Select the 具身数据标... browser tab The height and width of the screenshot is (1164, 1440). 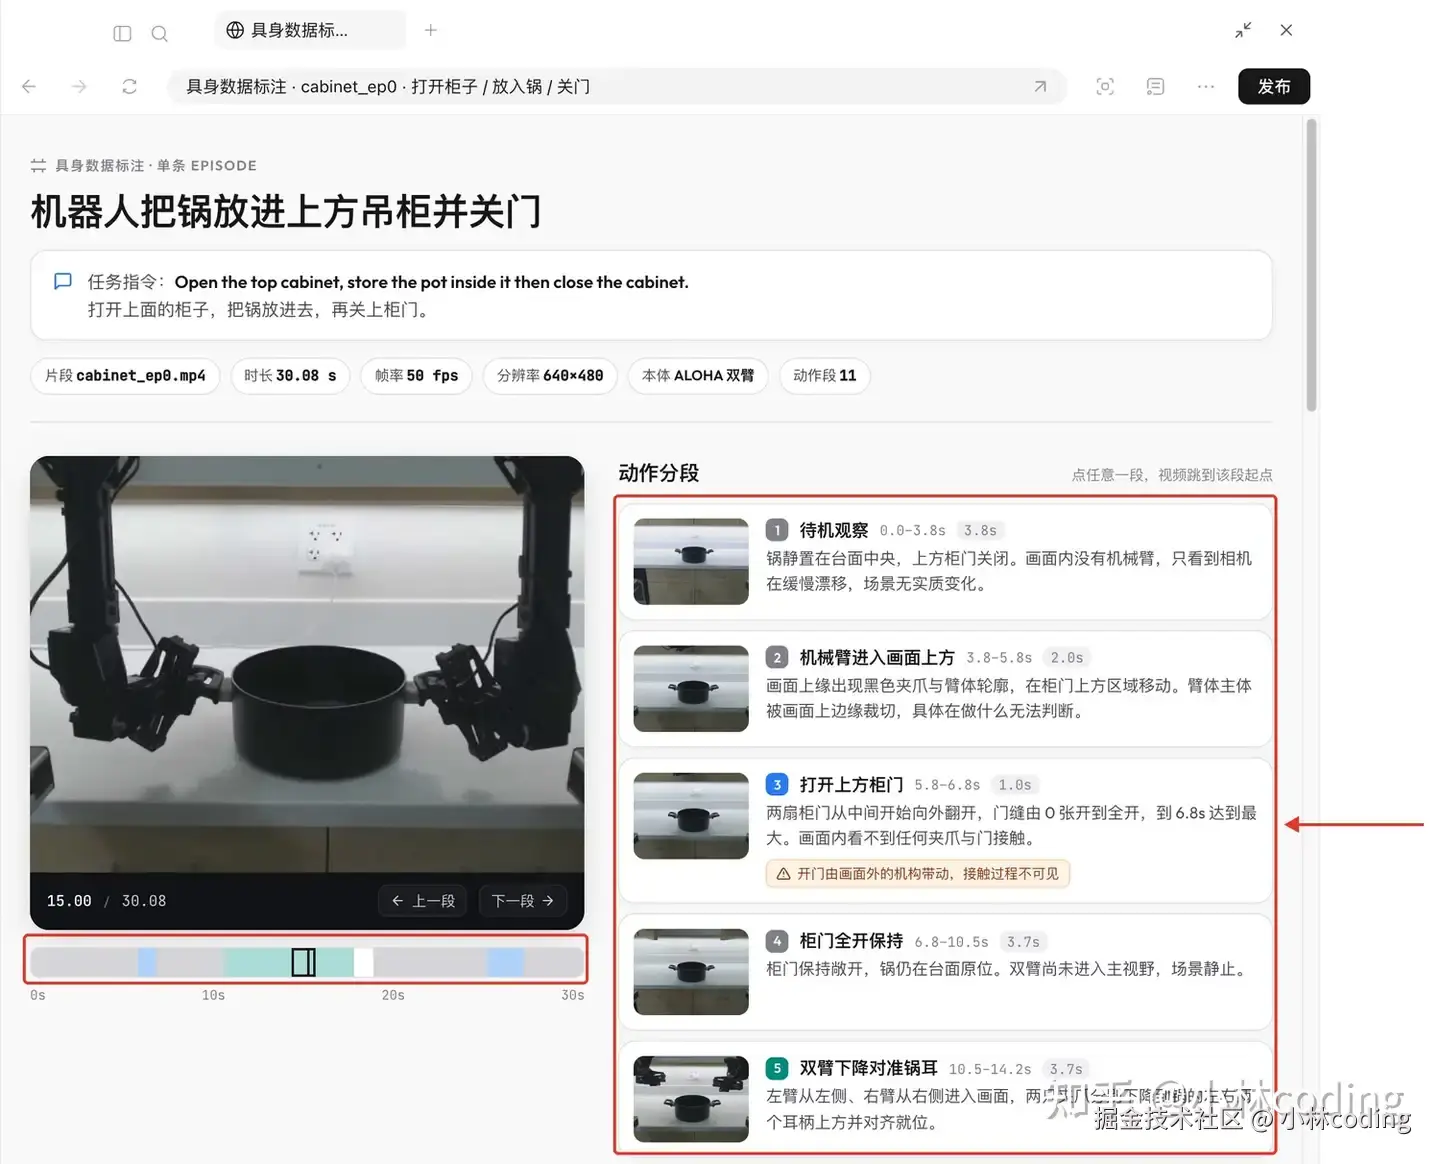310,30
